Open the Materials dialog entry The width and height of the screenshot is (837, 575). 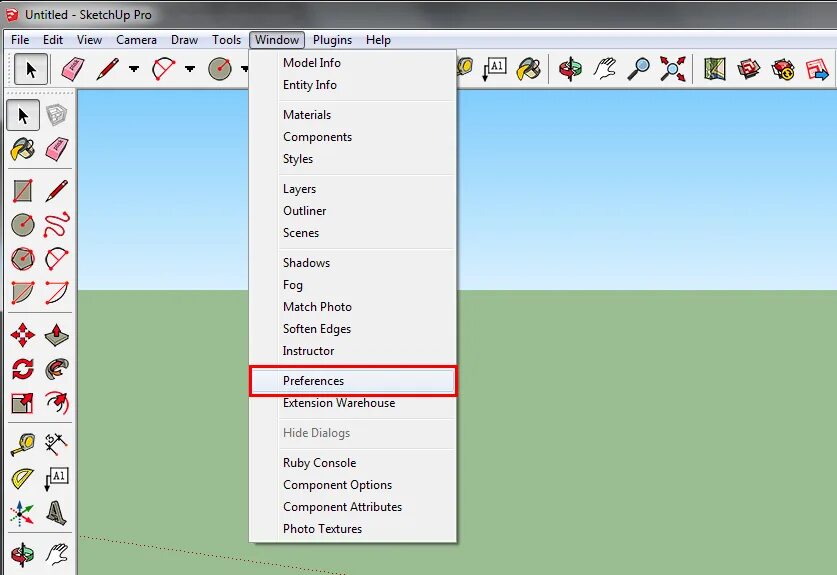pos(353,115)
